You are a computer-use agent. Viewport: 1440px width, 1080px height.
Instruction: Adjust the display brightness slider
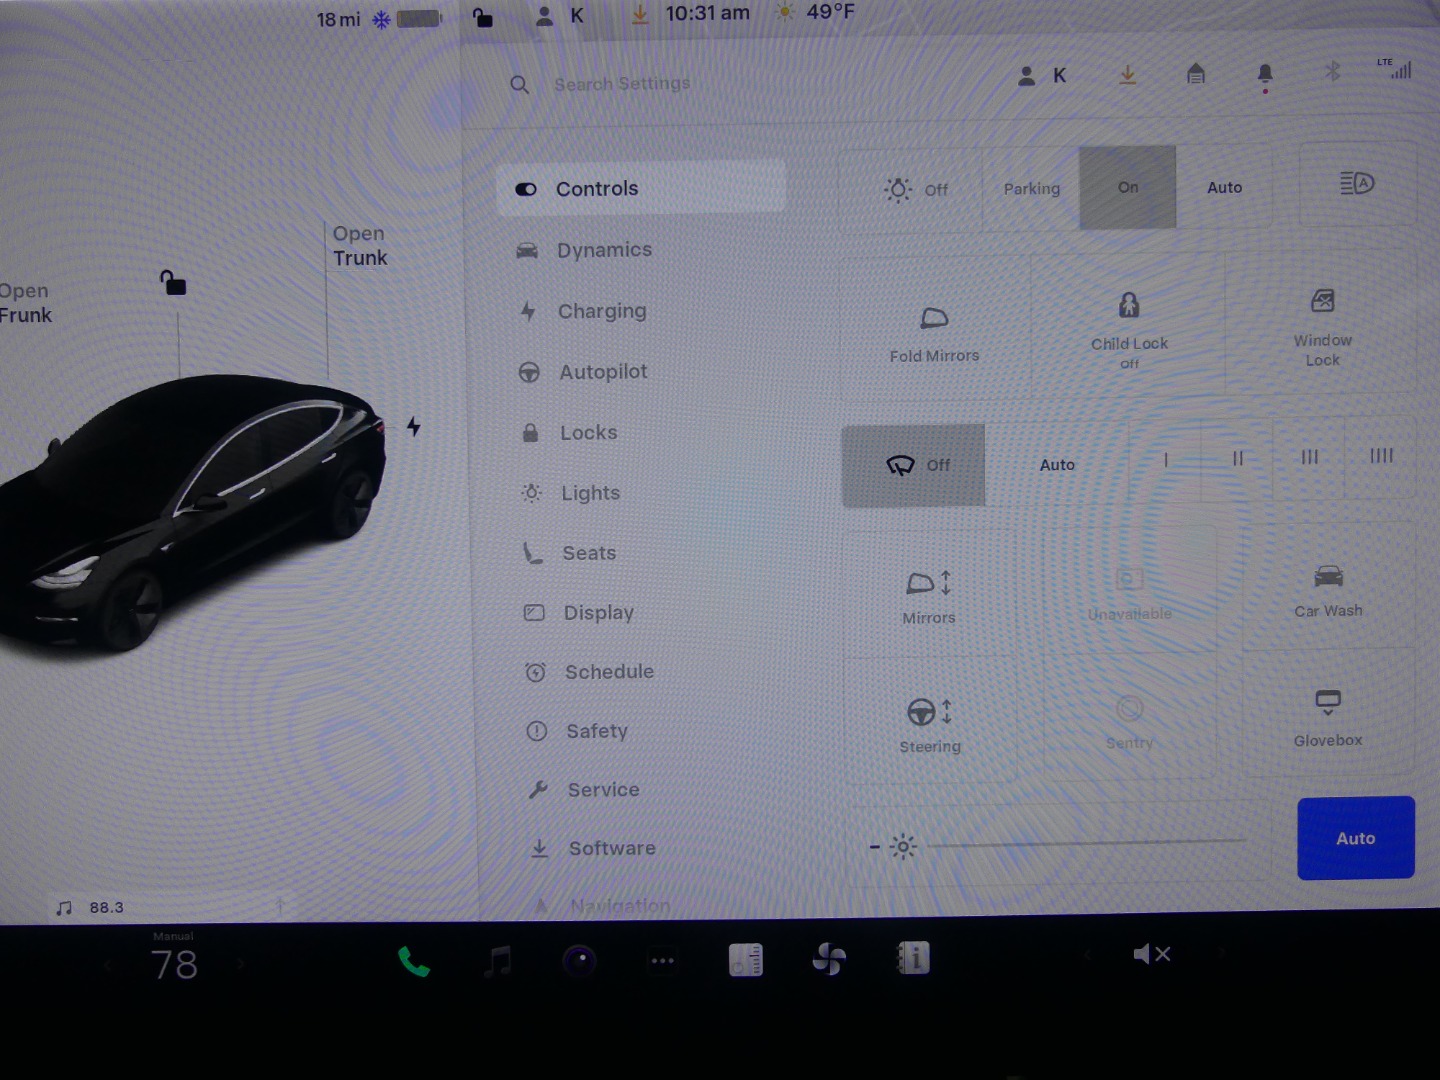pyautogui.click(x=1085, y=845)
